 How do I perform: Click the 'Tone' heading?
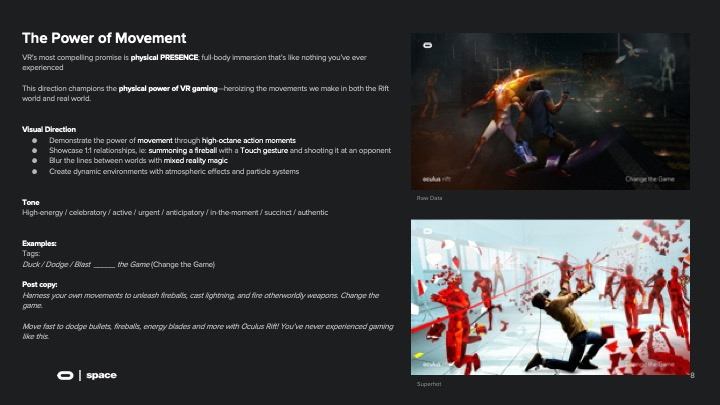click(31, 202)
